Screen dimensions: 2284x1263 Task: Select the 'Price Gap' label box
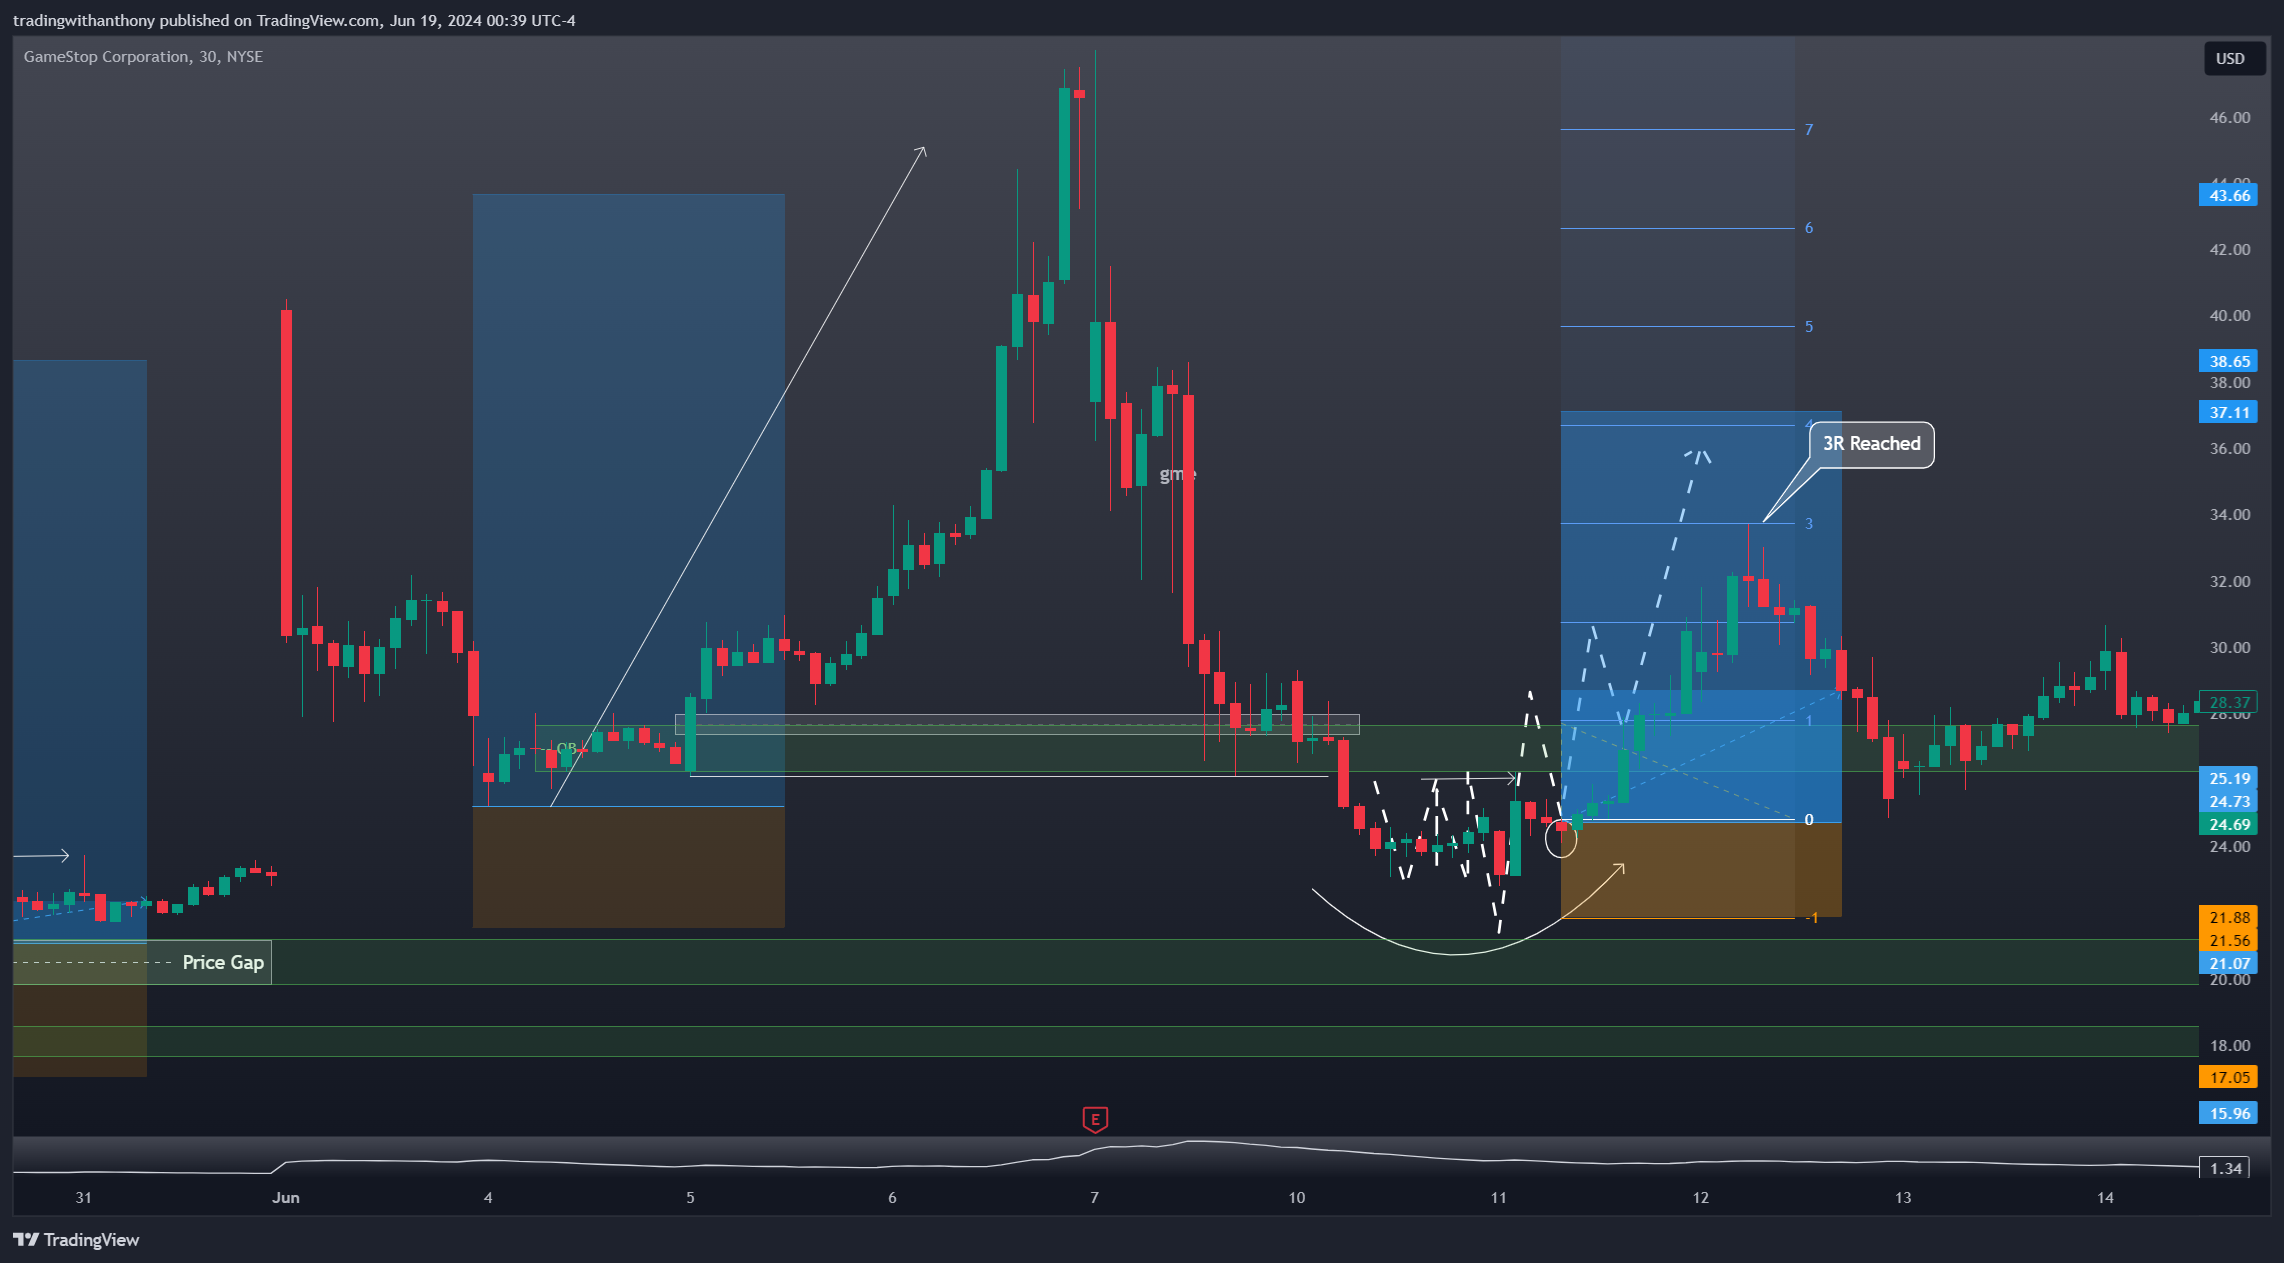pos(223,962)
